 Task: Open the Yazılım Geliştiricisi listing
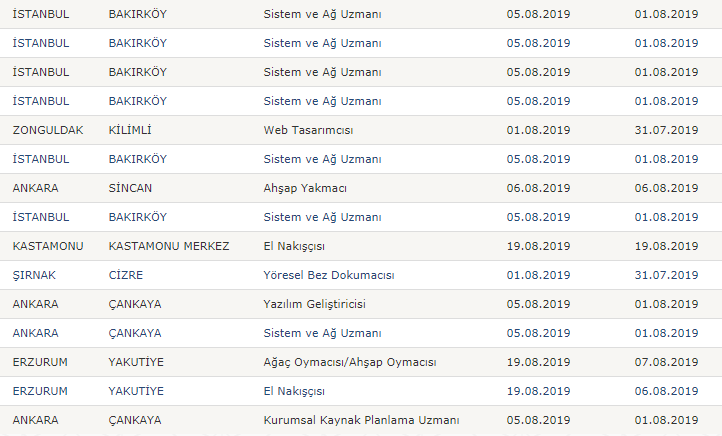coord(314,304)
